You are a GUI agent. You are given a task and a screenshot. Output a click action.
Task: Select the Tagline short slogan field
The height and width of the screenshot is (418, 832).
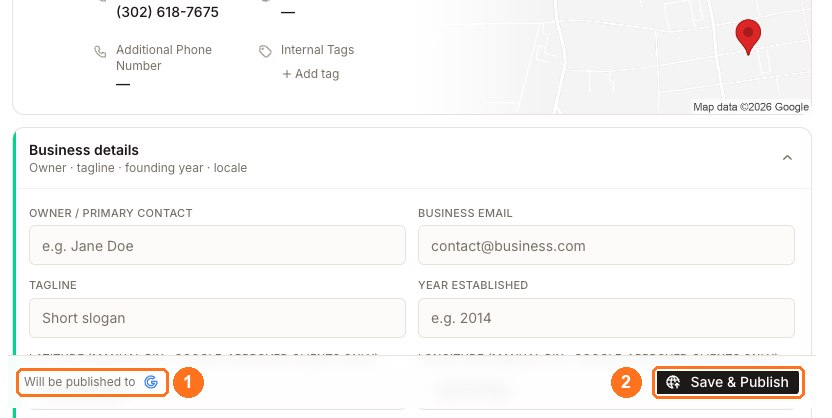pyautogui.click(x=218, y=318)
